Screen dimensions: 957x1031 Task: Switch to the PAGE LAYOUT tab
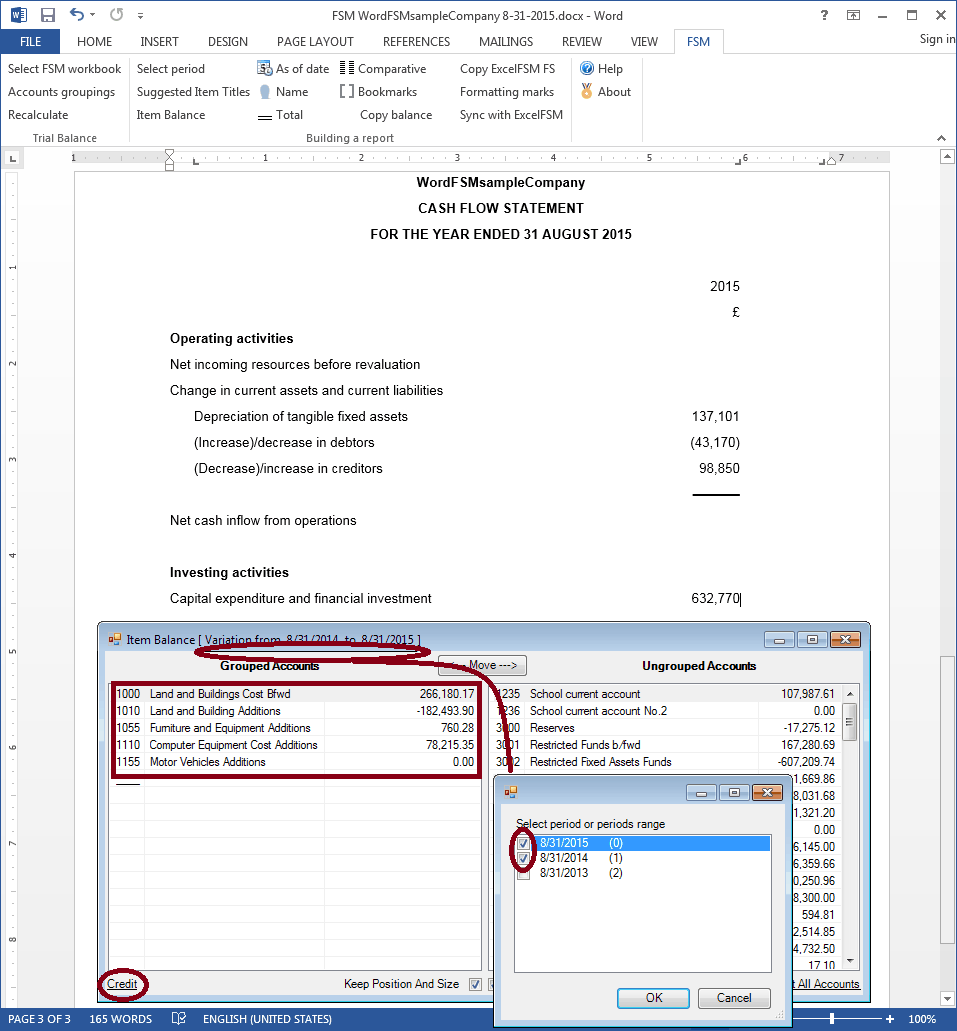coord(315,41)
